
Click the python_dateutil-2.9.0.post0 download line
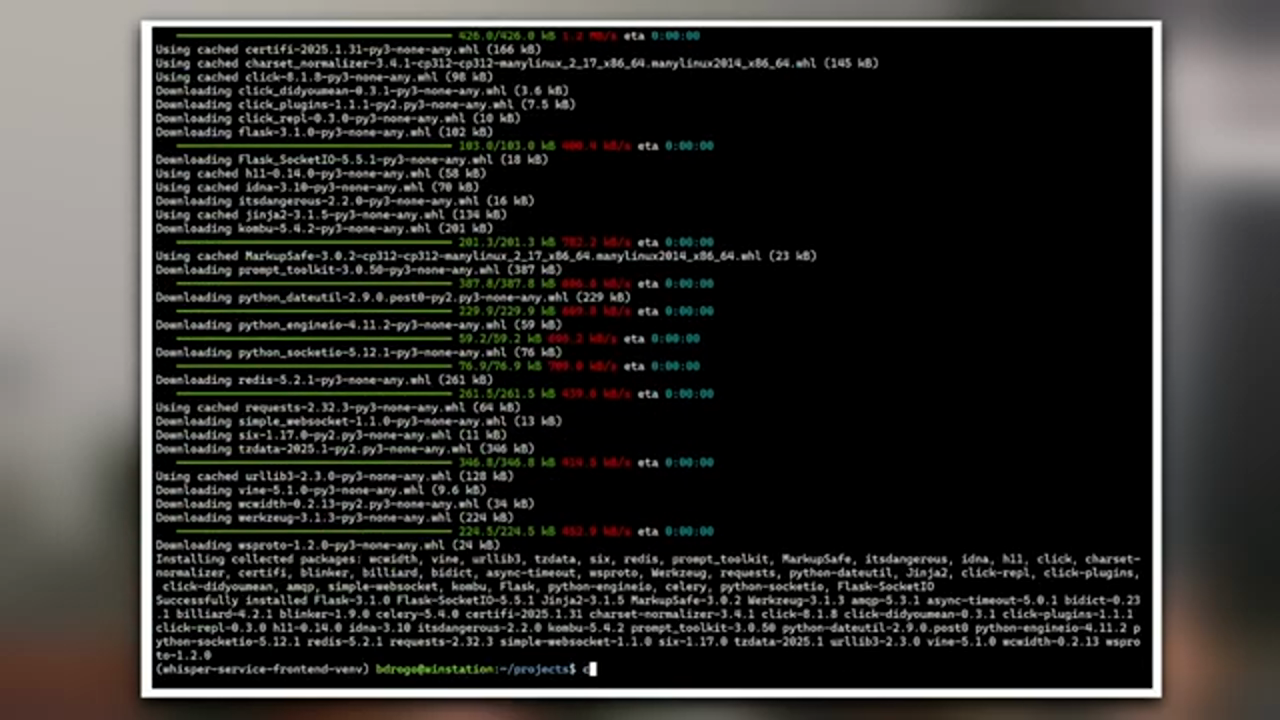pos(393,297)
